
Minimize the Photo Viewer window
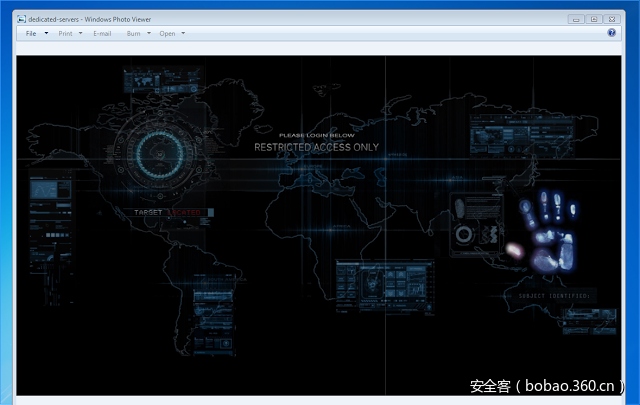point(576,19)
